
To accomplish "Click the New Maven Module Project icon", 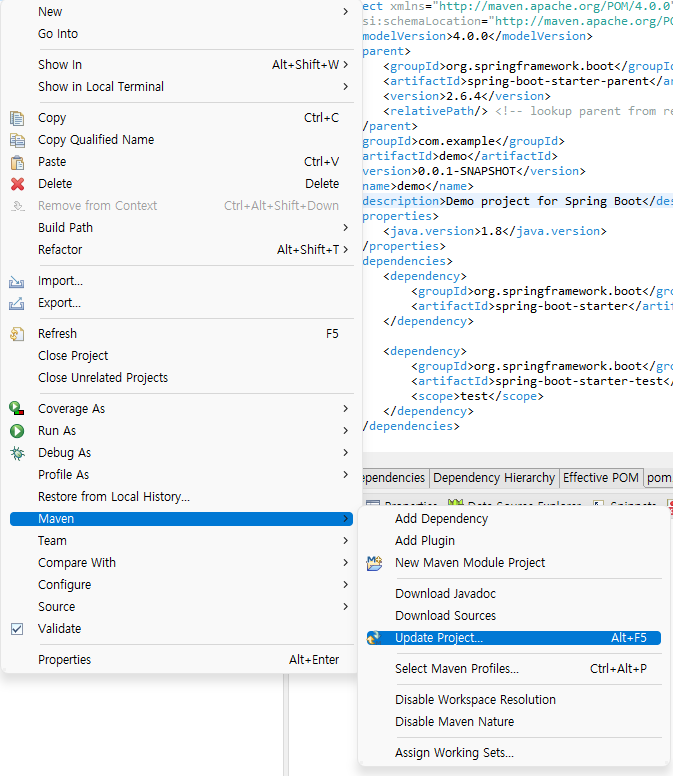I will point(375,563).
